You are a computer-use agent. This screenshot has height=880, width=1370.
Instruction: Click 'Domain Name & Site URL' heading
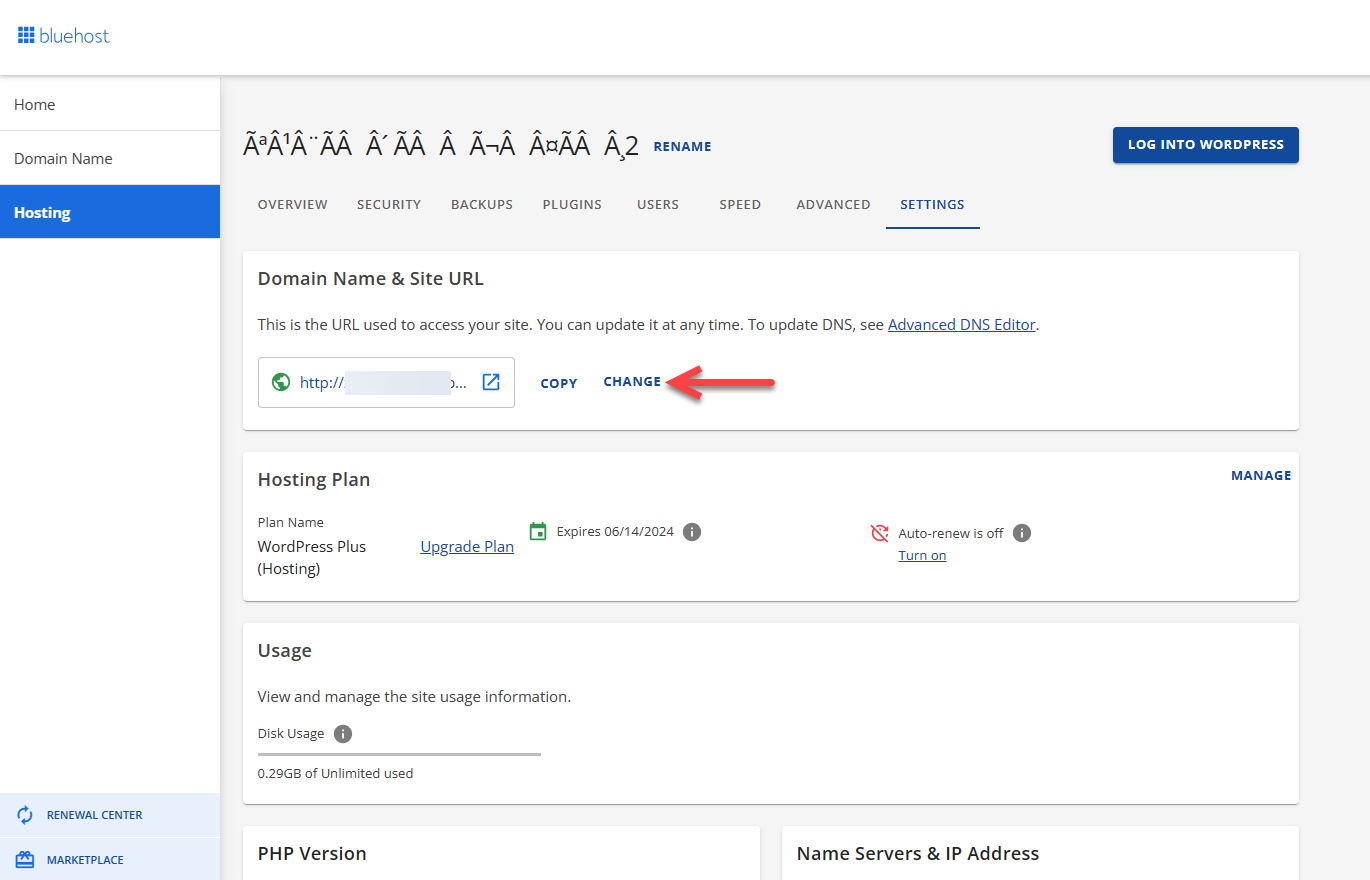(371, 279)
